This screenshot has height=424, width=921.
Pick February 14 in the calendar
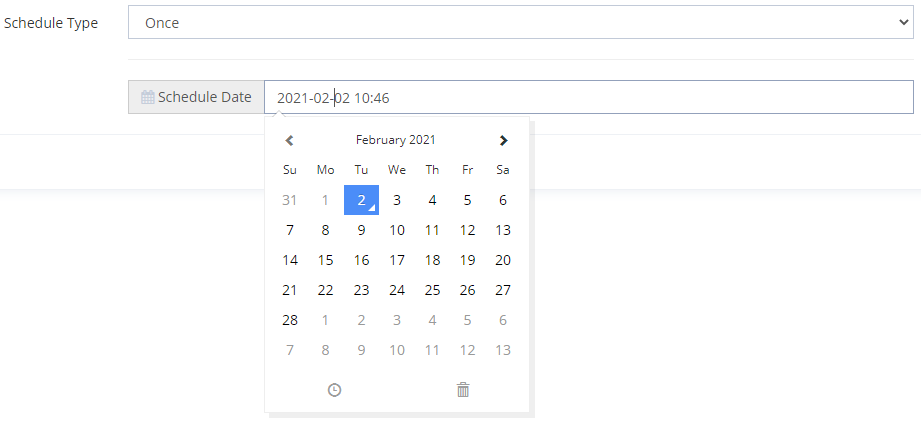290,260
